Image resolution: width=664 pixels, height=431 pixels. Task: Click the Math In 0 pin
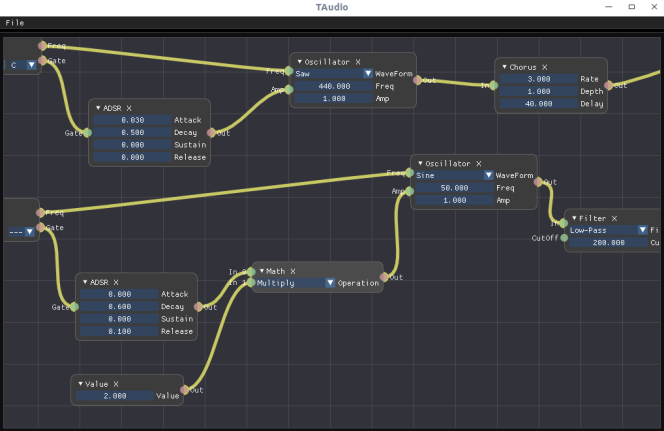point(251,272)
